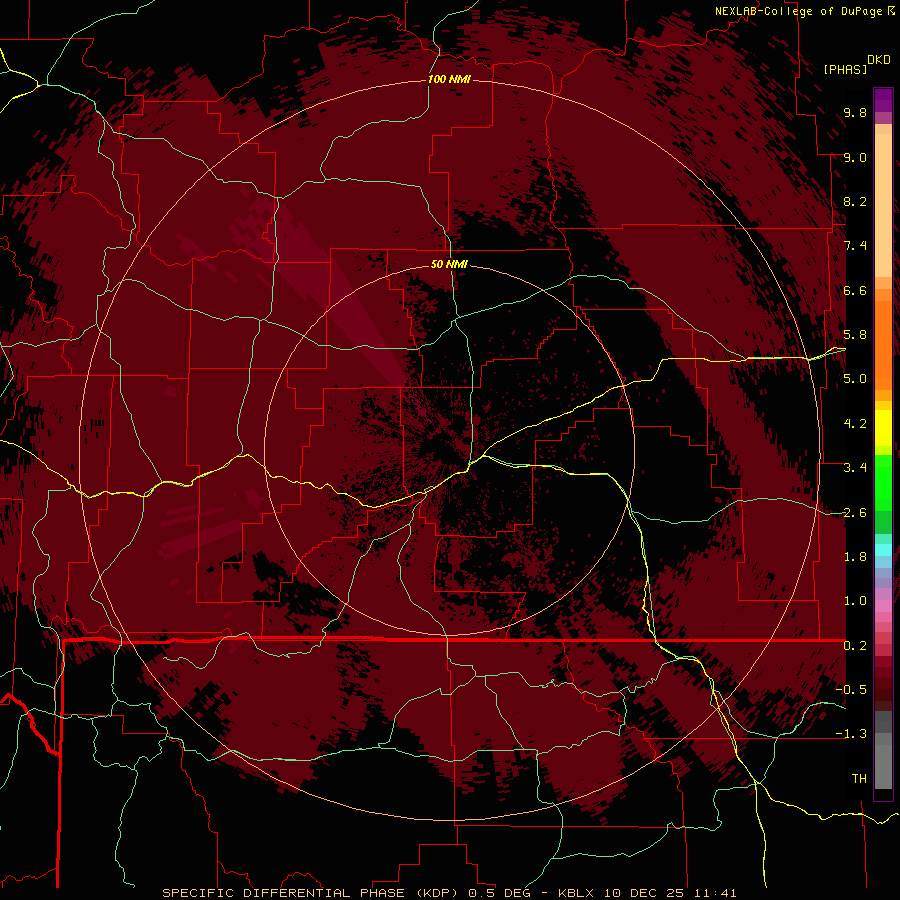Click the 9.0 scale value
Image resolution: width=900 pixels, height=900 pixels.
[855, 158]
